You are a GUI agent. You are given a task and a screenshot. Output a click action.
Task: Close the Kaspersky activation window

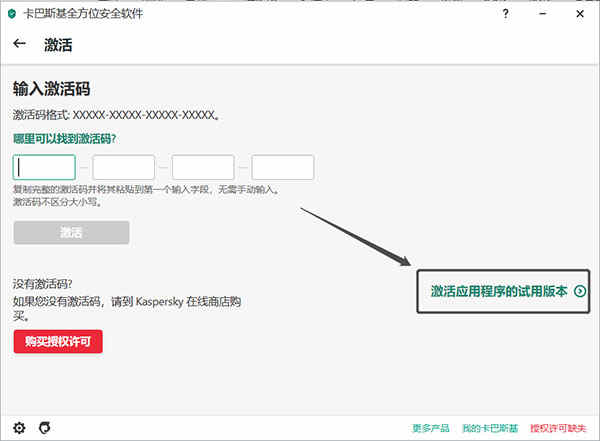(x=580, y=14)
